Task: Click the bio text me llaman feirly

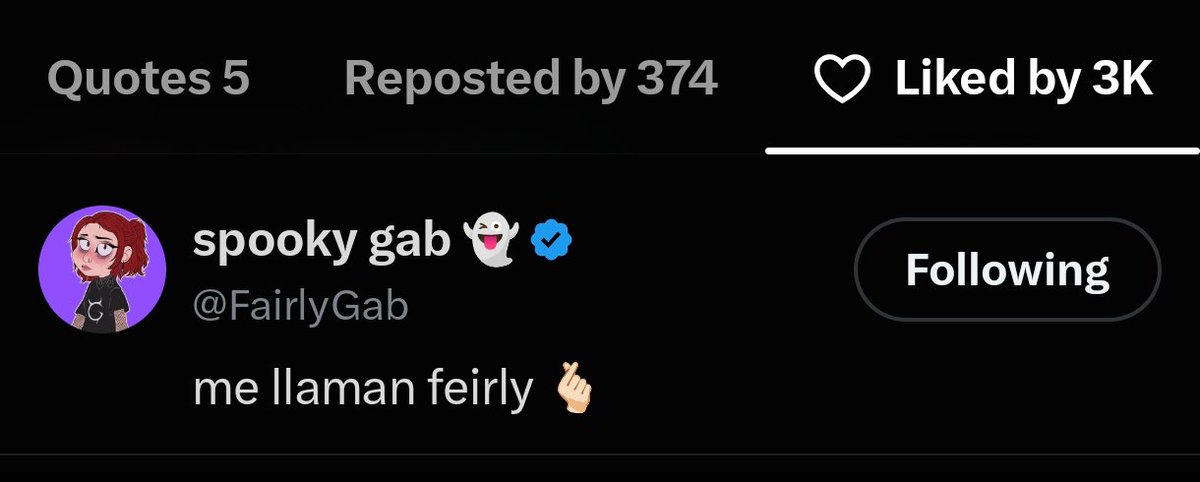Action: tap(363, 390)
